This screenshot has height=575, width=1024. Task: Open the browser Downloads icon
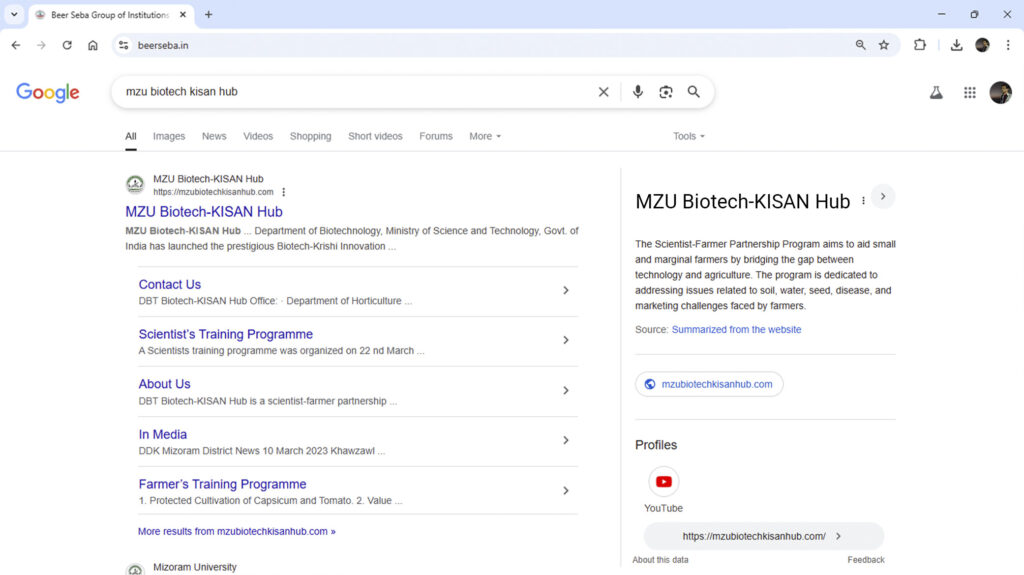pyautogui.click(x=956, y=45)
